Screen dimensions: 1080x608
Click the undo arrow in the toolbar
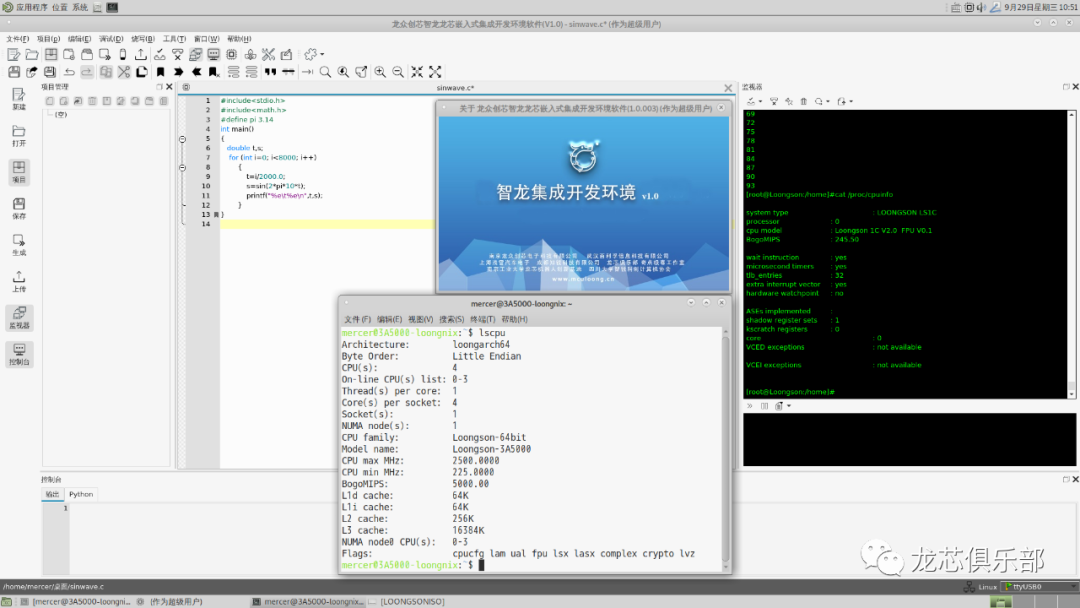coord(69,72)
